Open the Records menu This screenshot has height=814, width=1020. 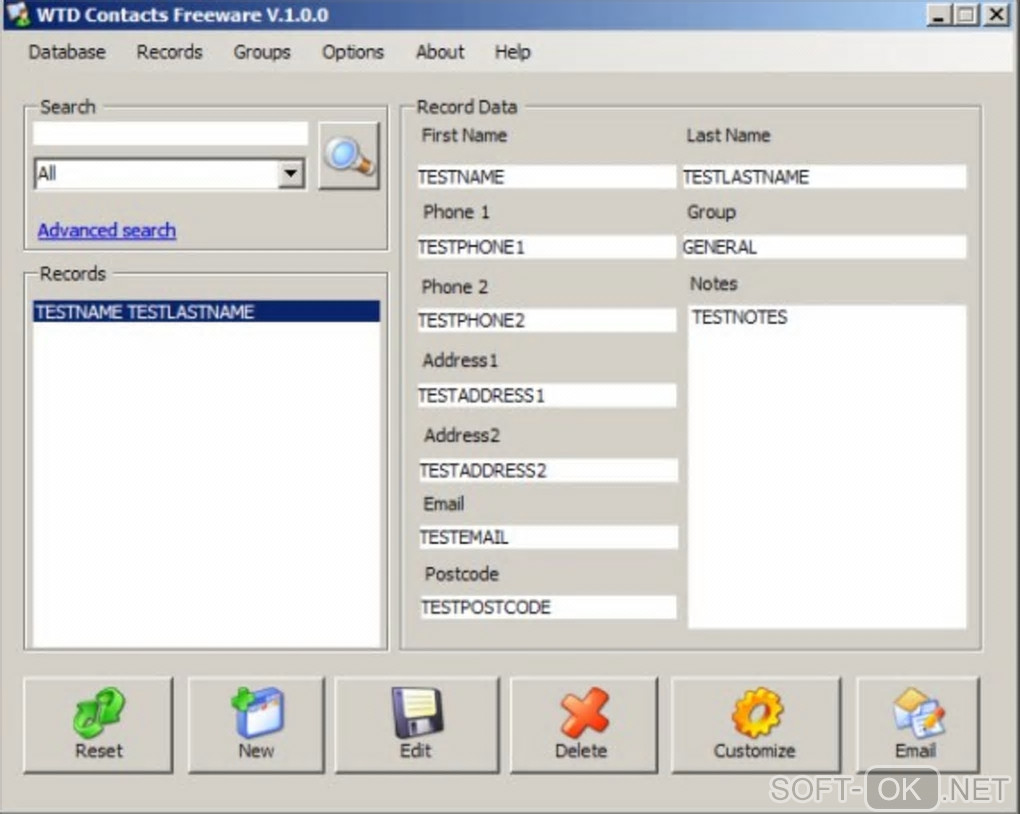click(x=169, y=52)
